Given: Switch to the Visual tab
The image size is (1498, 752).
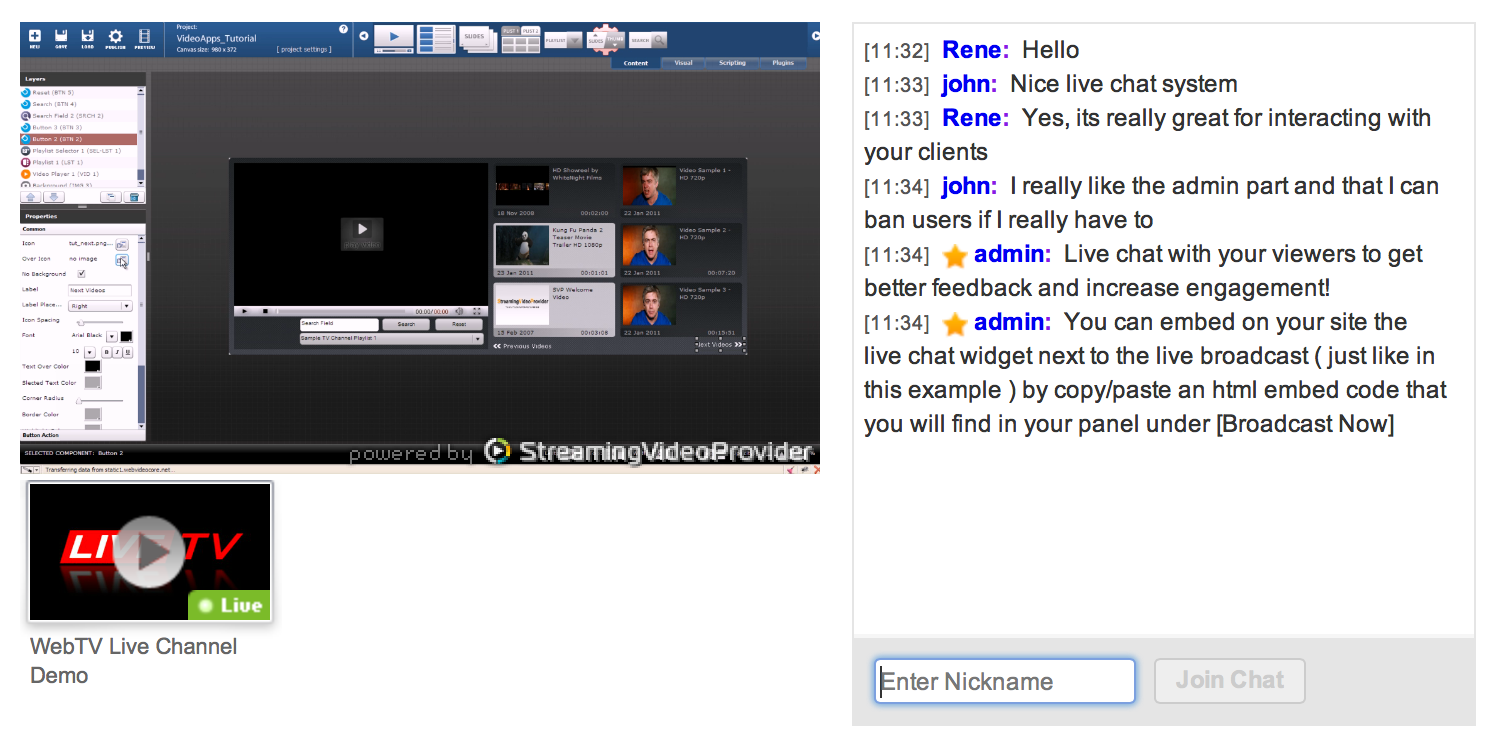Looking at the screenshot, I should (x=683, y=63).
